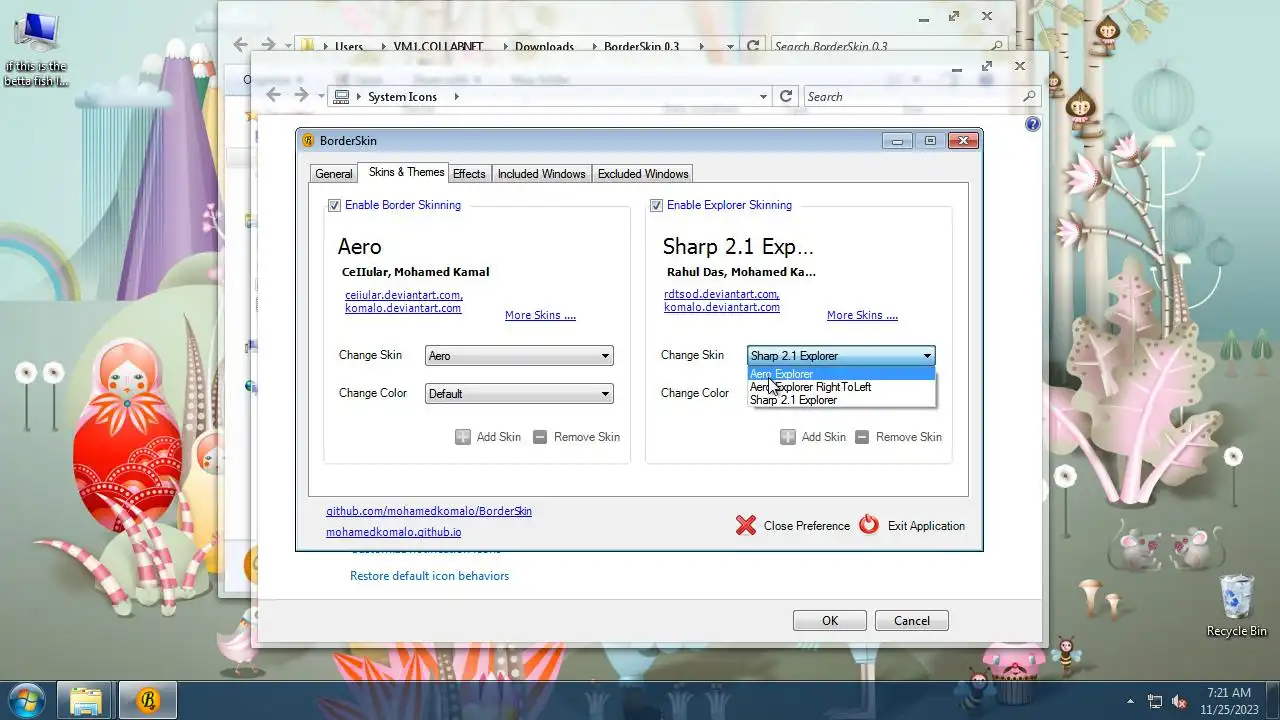Open System Icons address bar history dropdown
Image resolution: width=1280 pixels, height=720 pixels.
point(763,97)
